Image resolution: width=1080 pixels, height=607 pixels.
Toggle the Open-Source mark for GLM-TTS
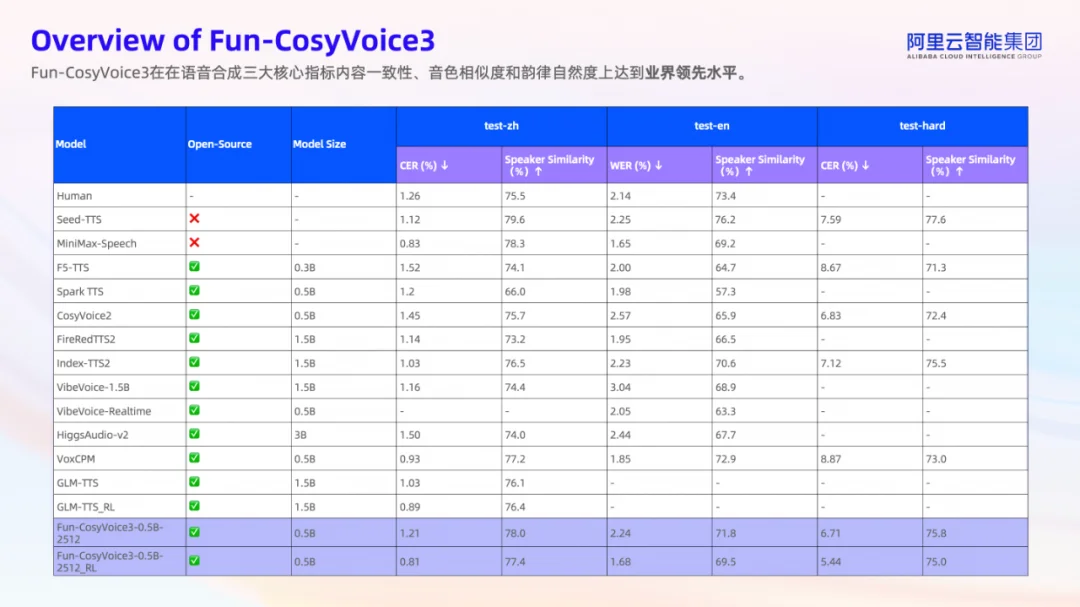[x=196, y=482]
